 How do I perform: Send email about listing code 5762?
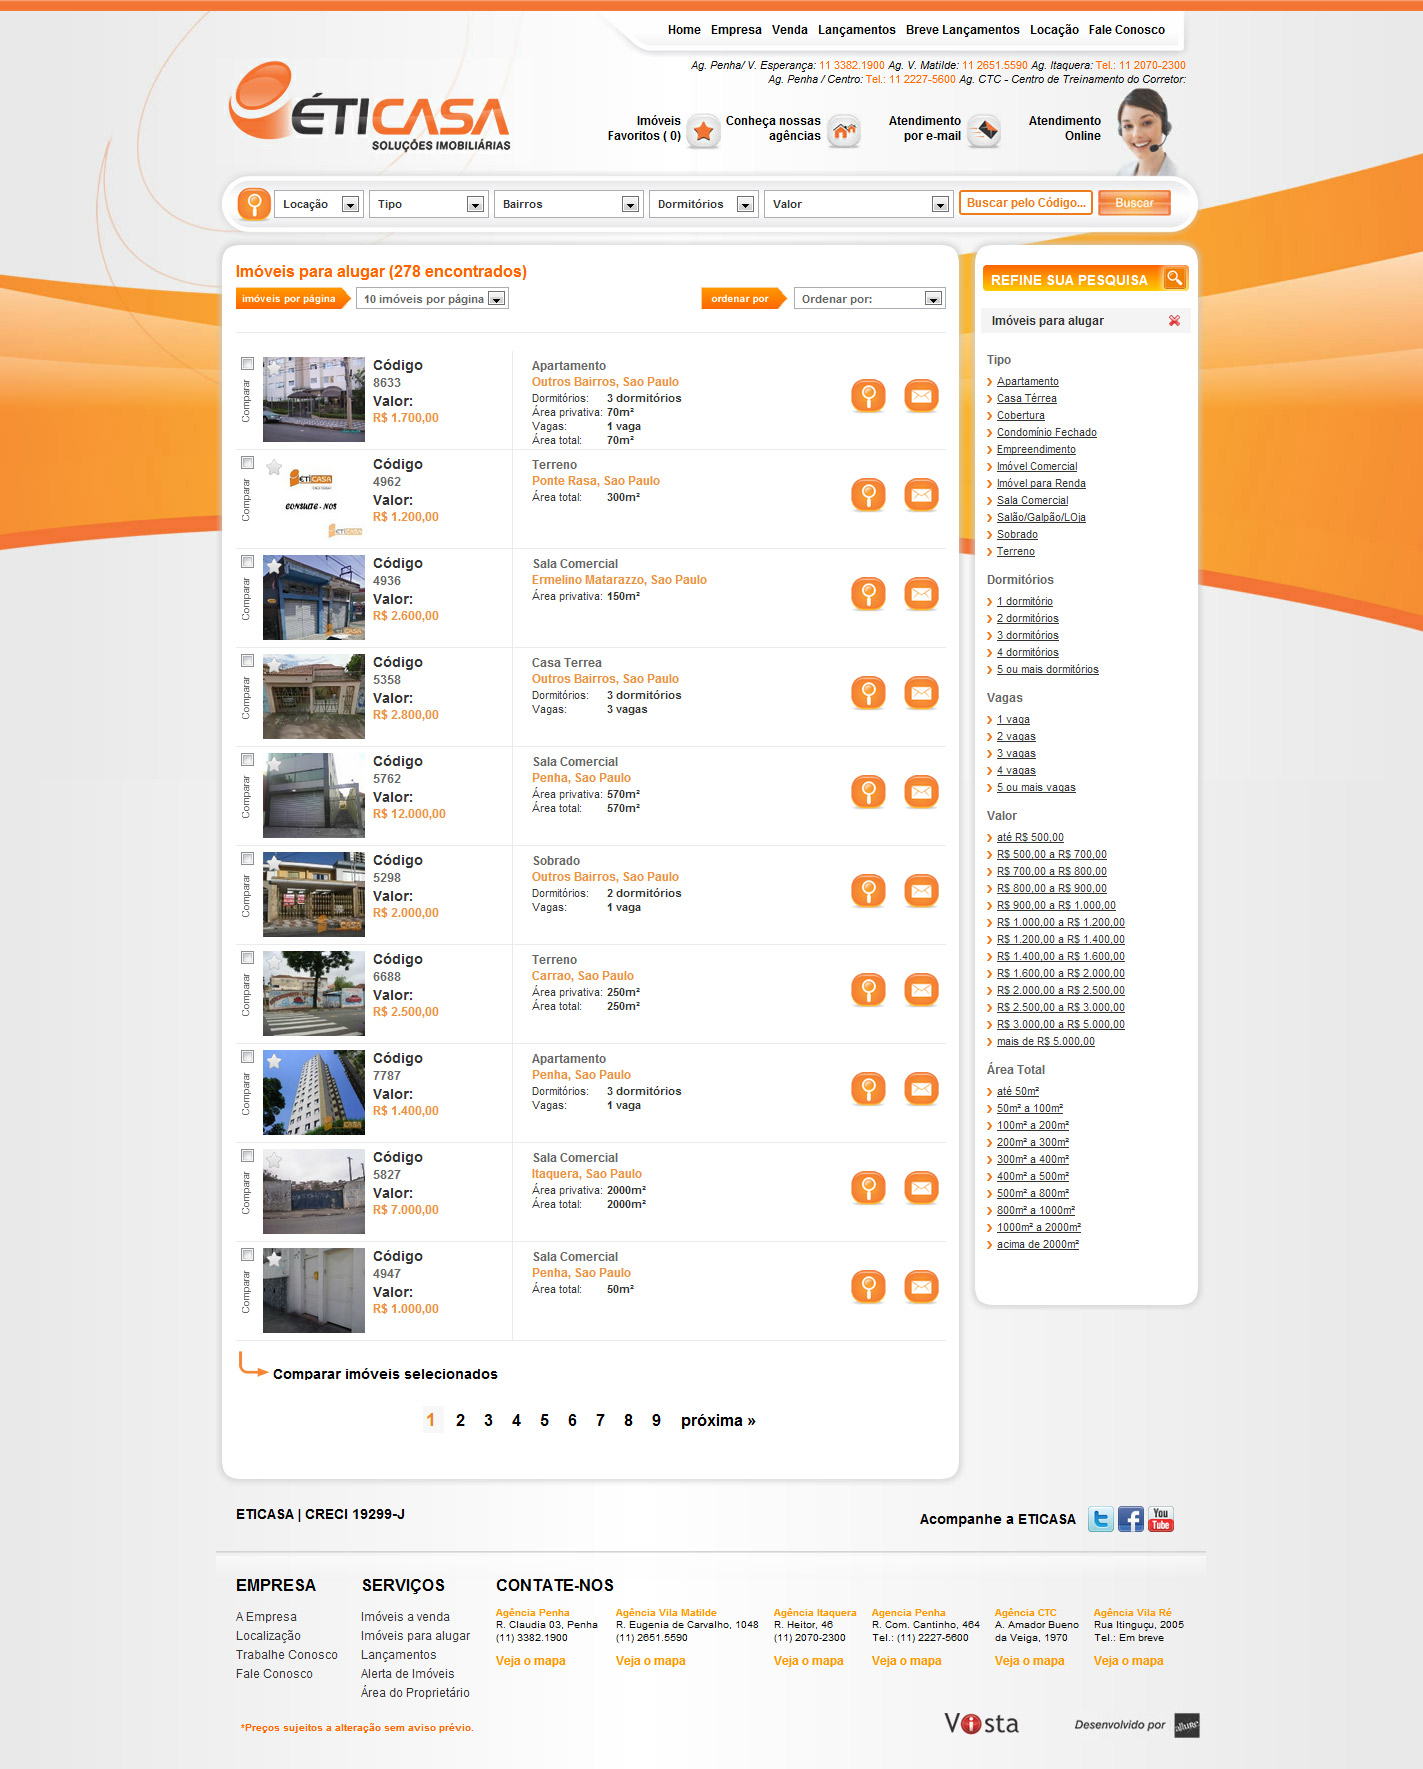[x=921, y=792]
